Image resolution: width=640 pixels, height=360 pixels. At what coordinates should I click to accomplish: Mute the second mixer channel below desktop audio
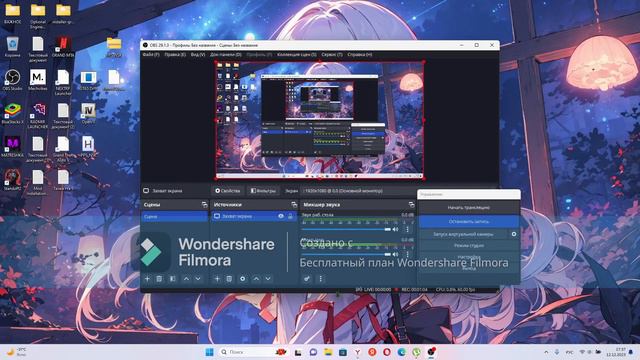click(396, 254)
